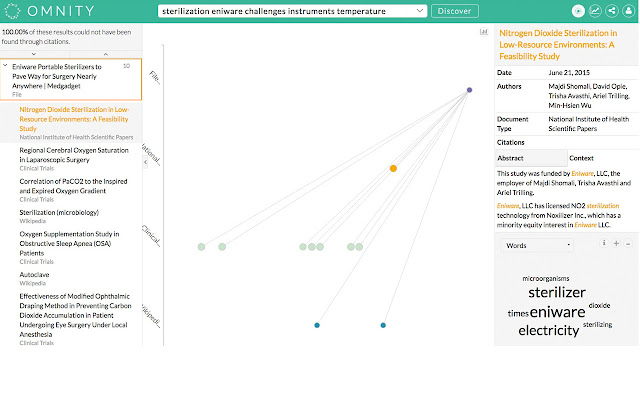The height and width of the screenshot is (400, 640).
Task: Open the Words dropdown selector
Action: (537, 245)
